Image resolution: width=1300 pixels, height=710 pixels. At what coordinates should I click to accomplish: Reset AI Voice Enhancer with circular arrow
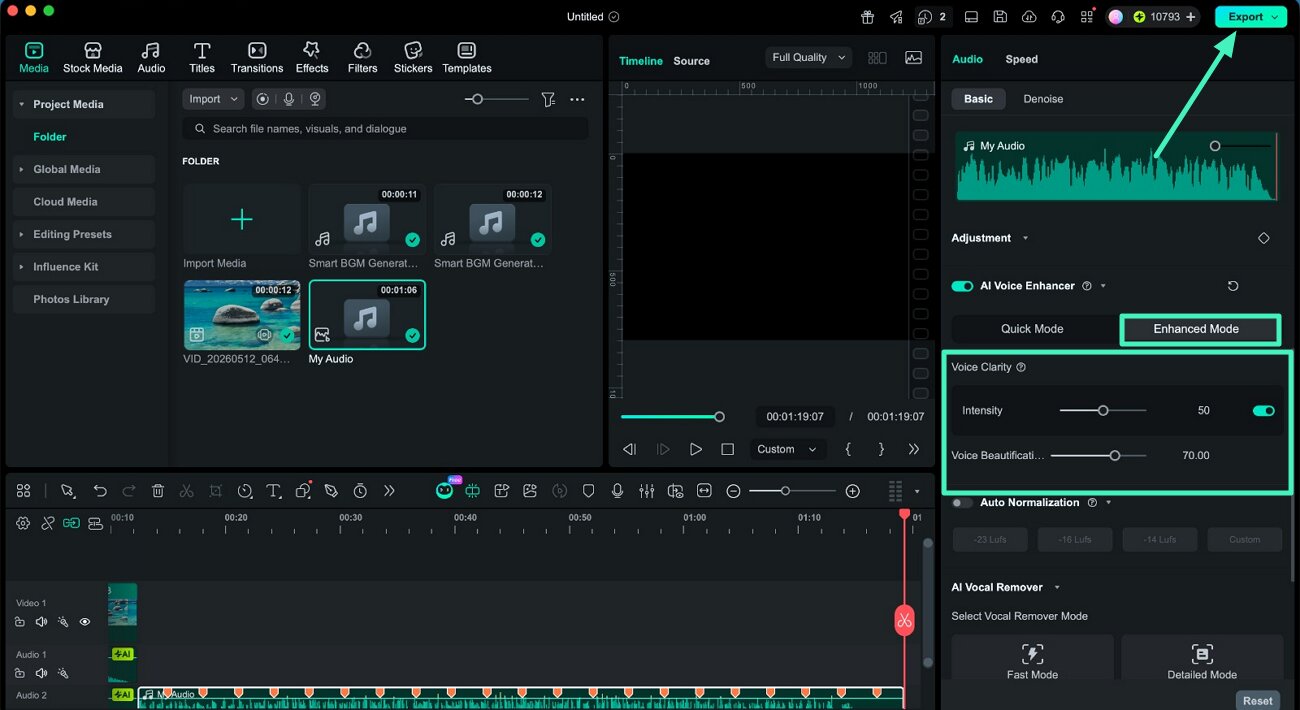coord(1232,286)
